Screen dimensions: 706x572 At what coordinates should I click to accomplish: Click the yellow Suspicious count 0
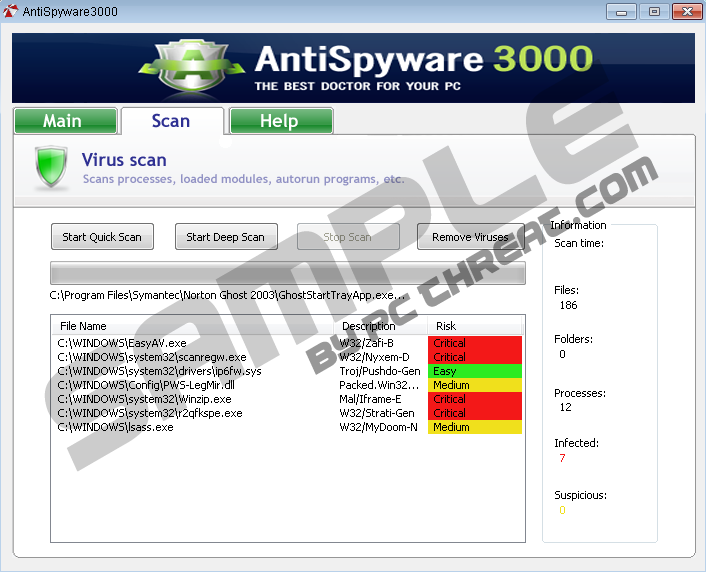click(x=562, y=510)
